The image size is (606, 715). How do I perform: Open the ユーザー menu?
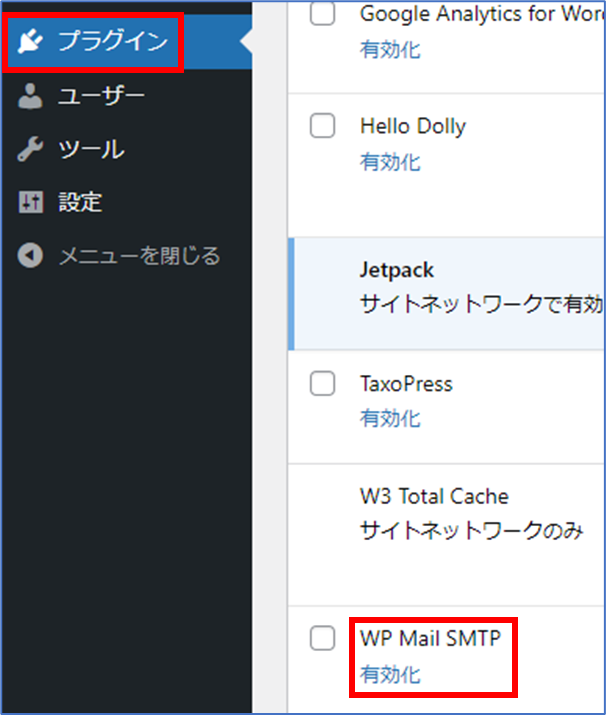(127, 96)
